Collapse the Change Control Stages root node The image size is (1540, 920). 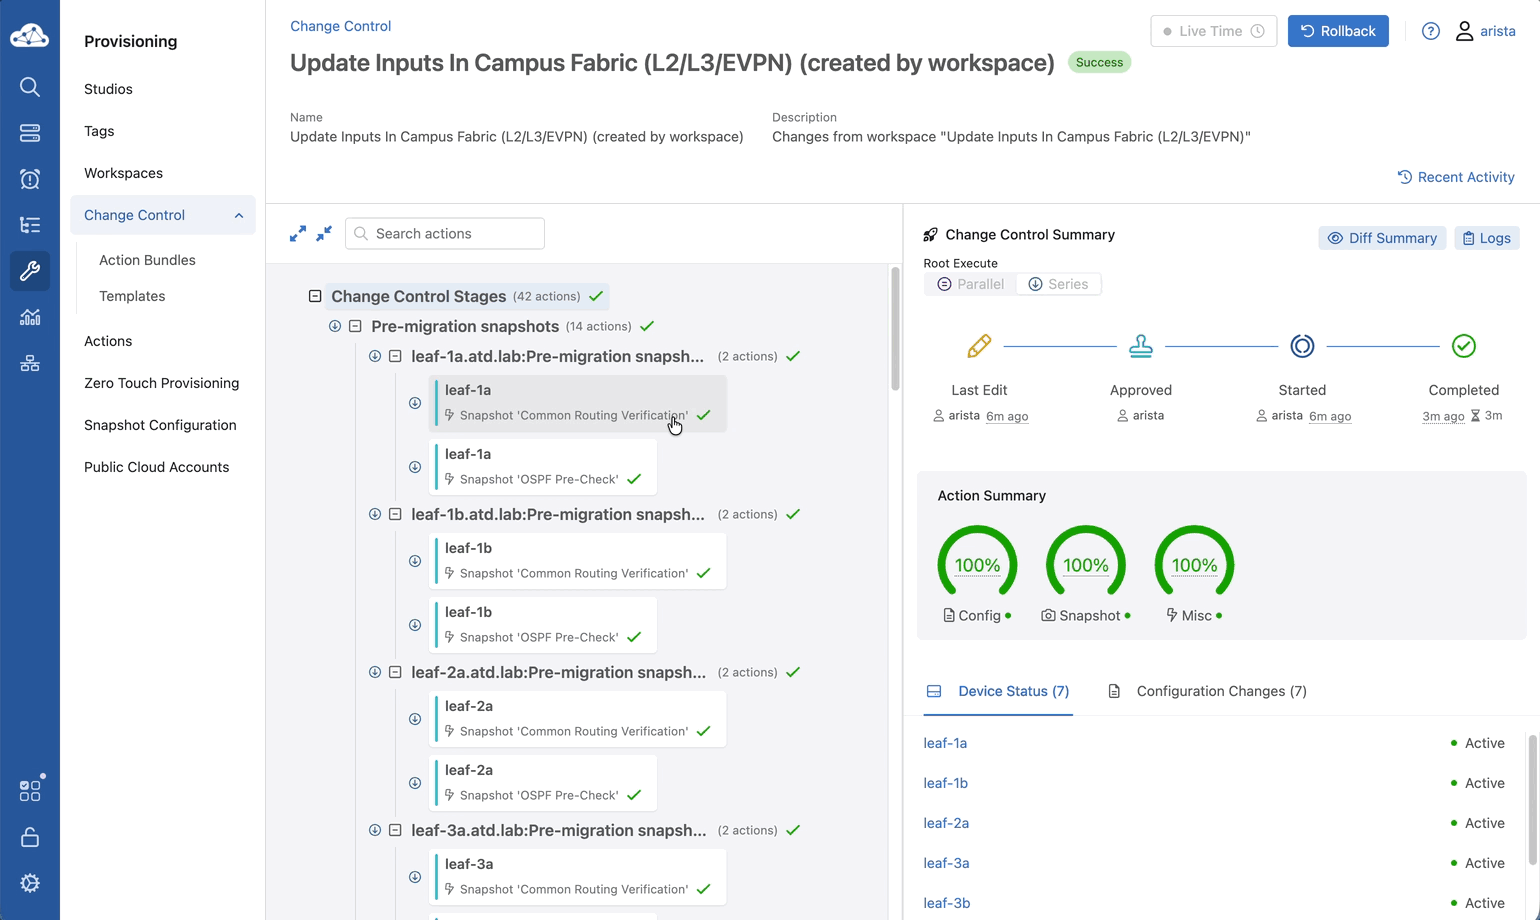click(315, 296)
